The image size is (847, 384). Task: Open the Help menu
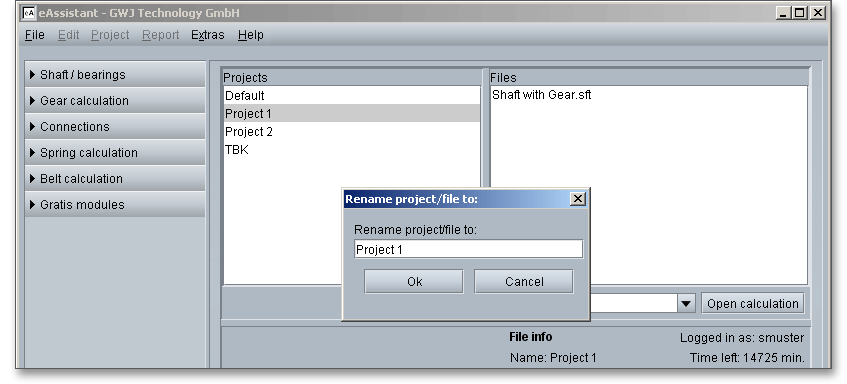tap(251, 35)
